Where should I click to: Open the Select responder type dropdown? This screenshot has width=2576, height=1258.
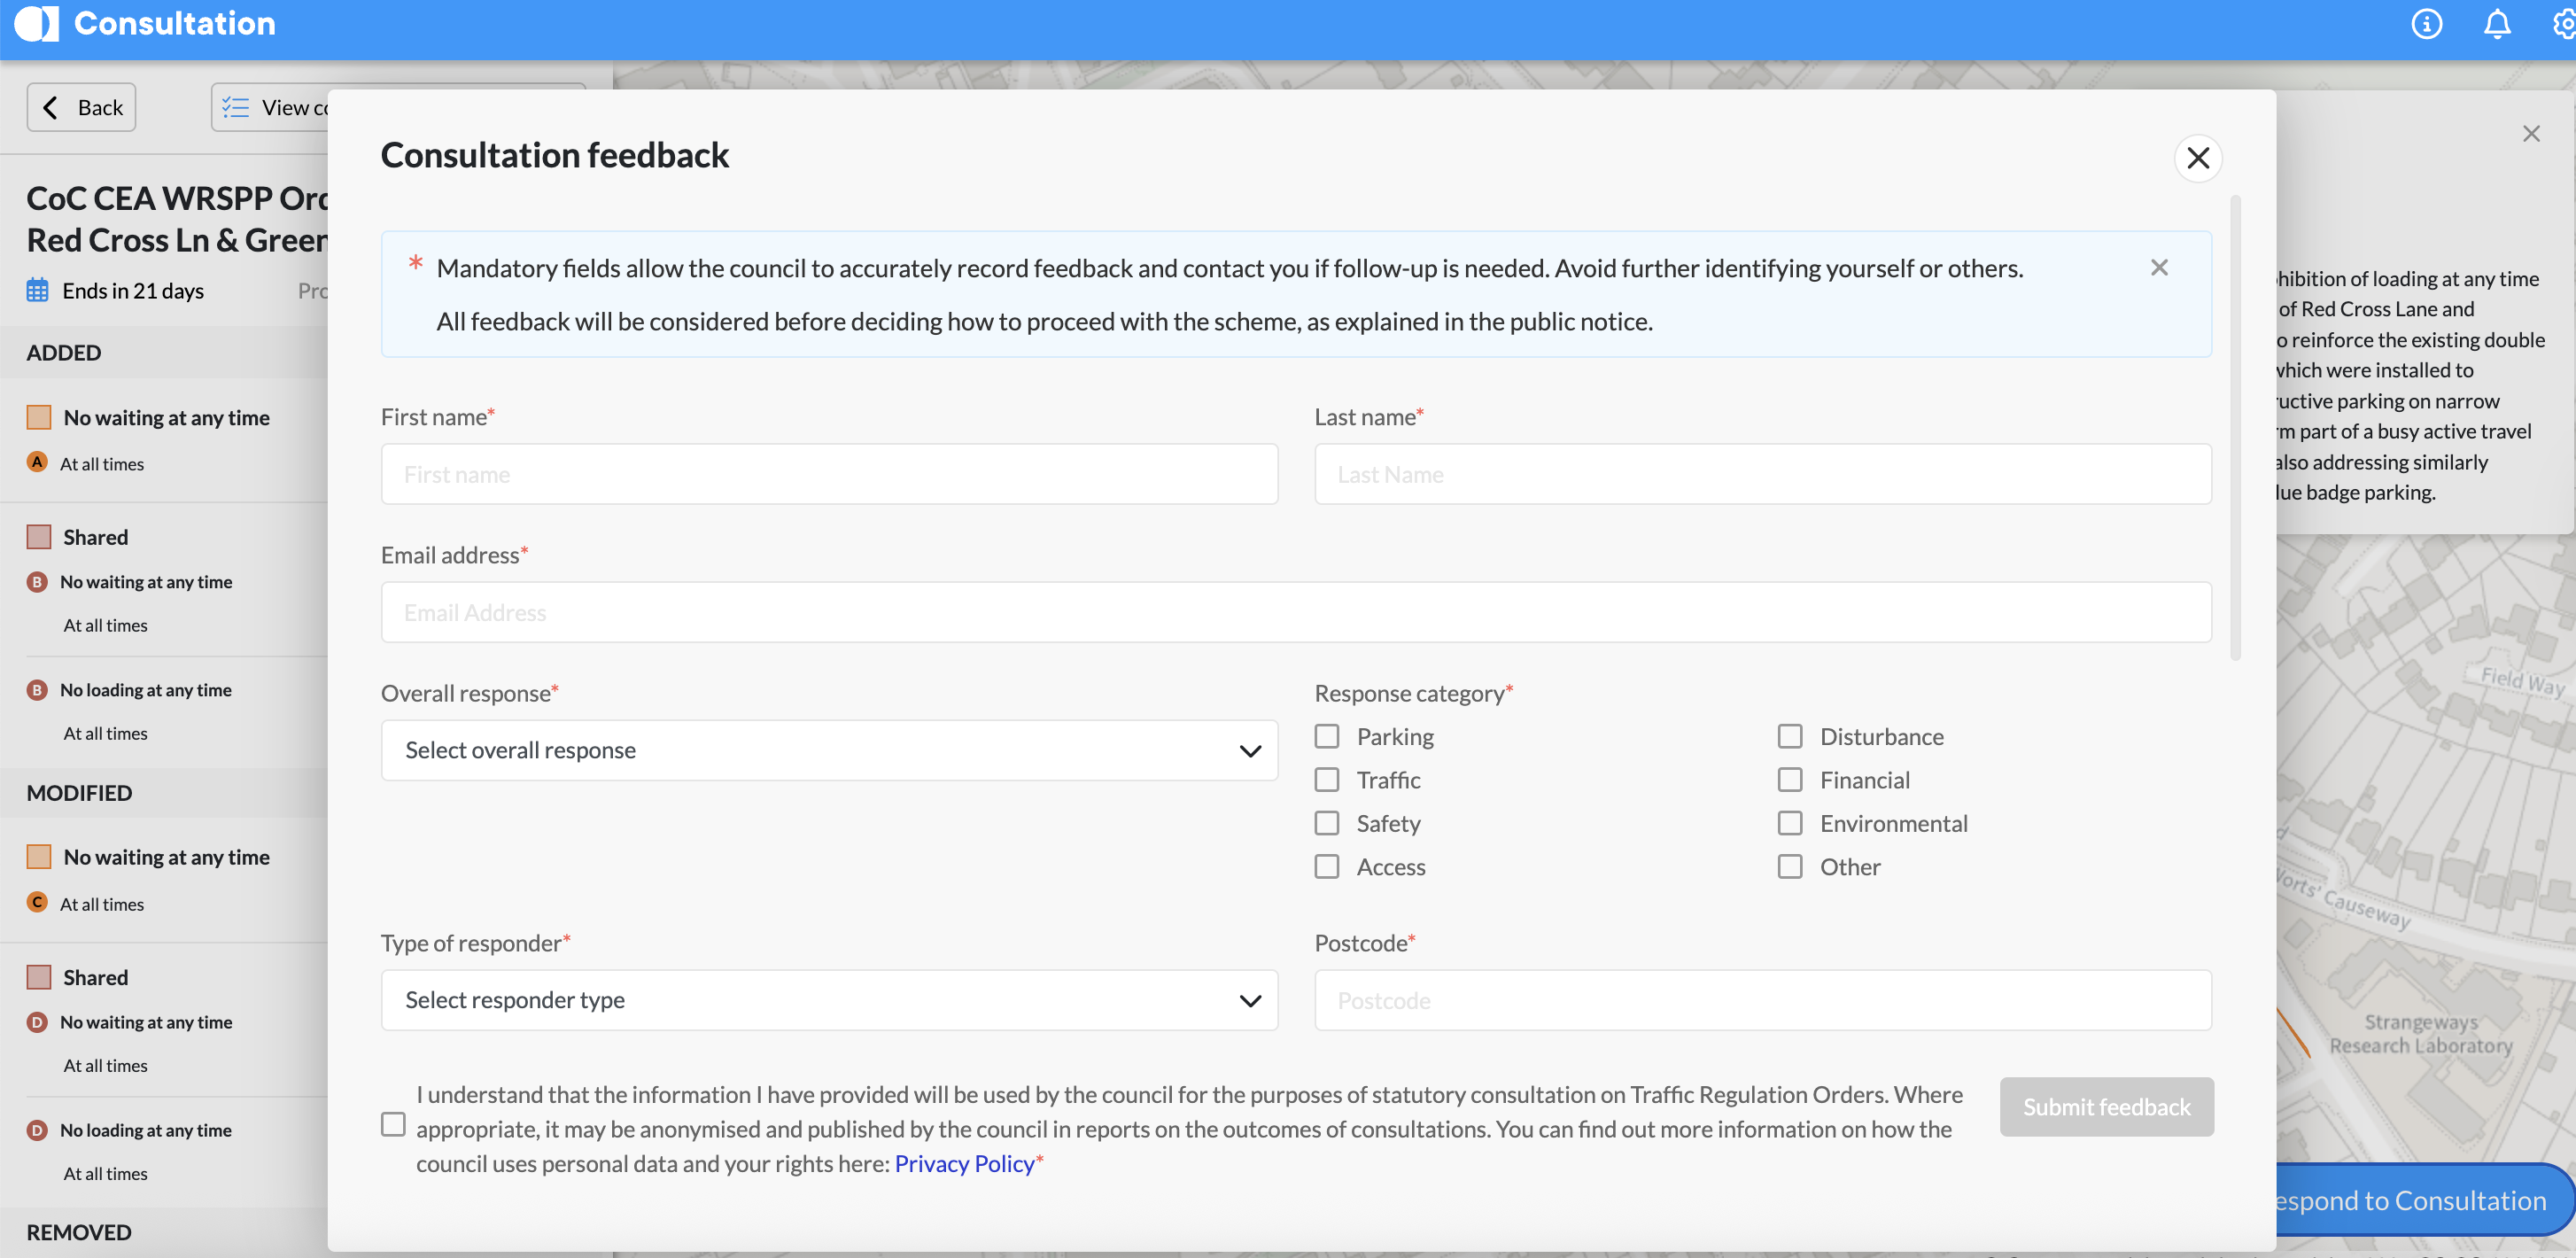coord(829,1000)
